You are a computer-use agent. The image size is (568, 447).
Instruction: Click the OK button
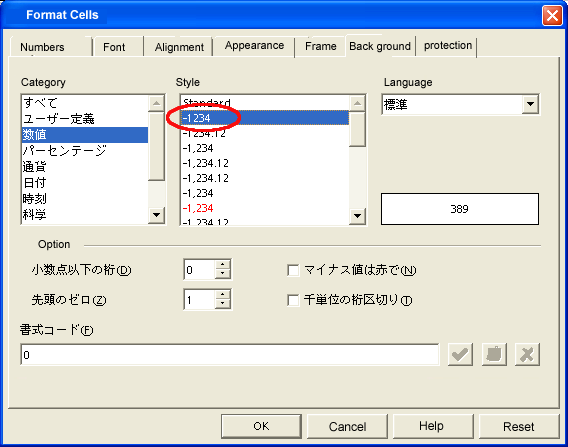261,426
